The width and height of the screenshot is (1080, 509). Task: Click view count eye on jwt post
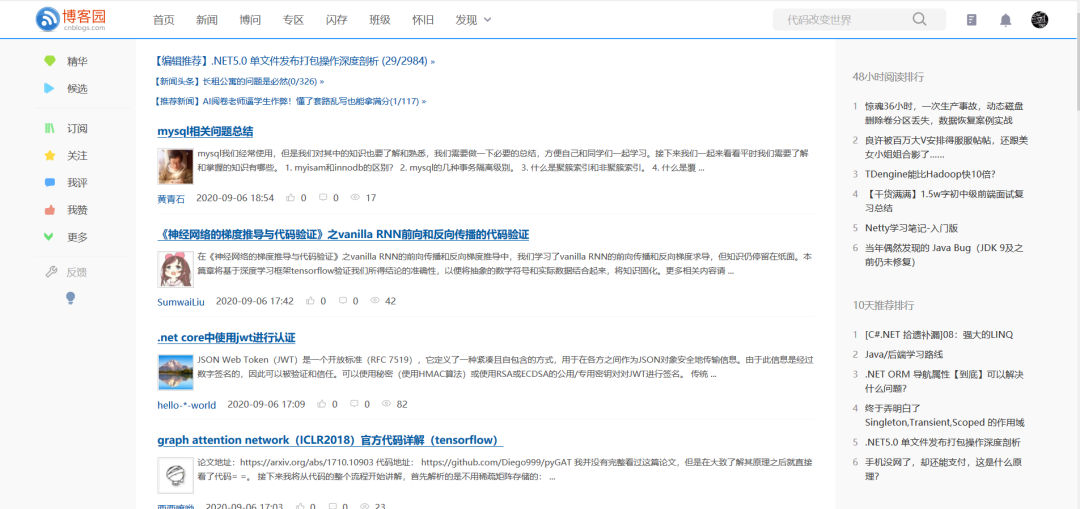click(386, 404)
